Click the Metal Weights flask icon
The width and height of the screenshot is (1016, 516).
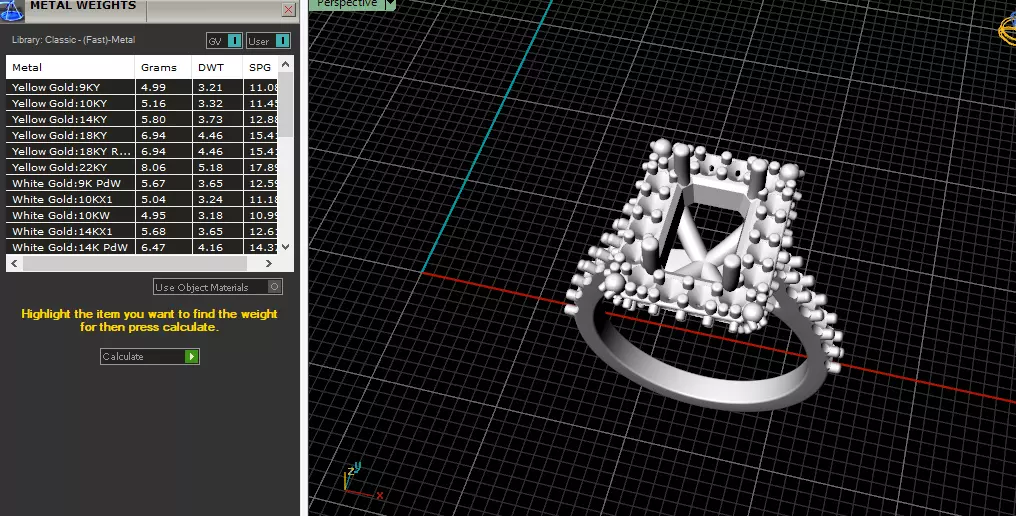point(12,10)
